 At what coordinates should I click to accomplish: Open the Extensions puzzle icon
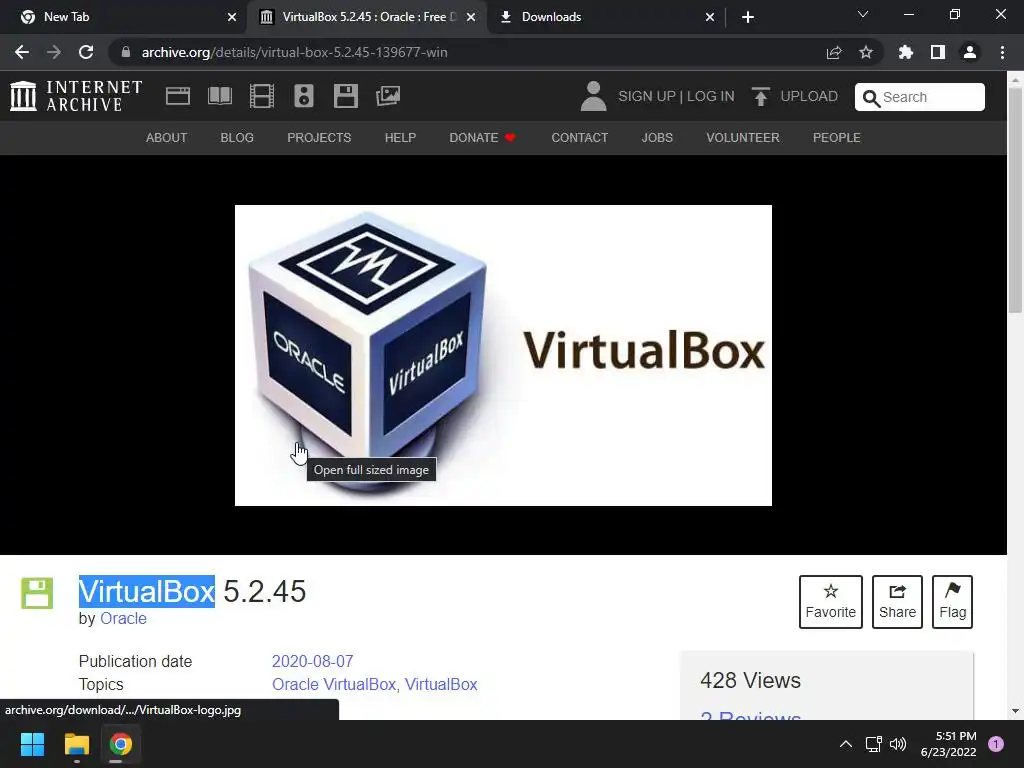tap(905, 52)
